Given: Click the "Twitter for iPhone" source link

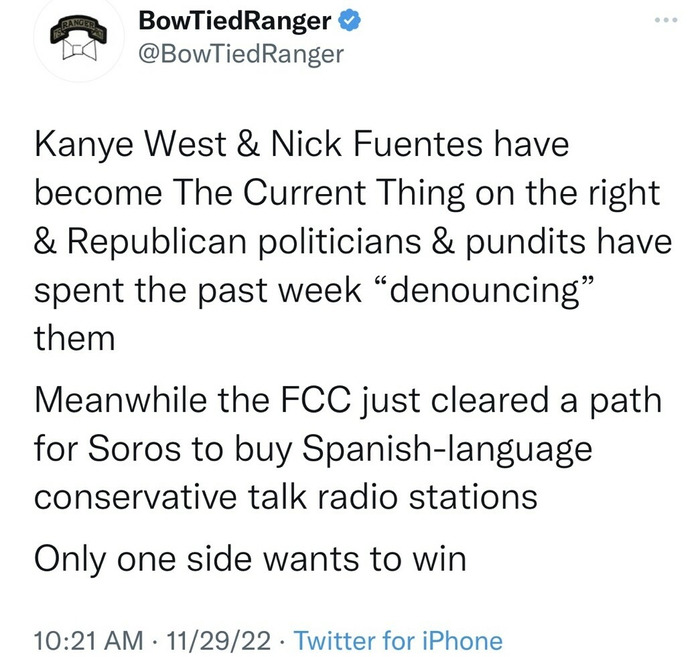Looking at the screenshot, I should click(400, 639).
